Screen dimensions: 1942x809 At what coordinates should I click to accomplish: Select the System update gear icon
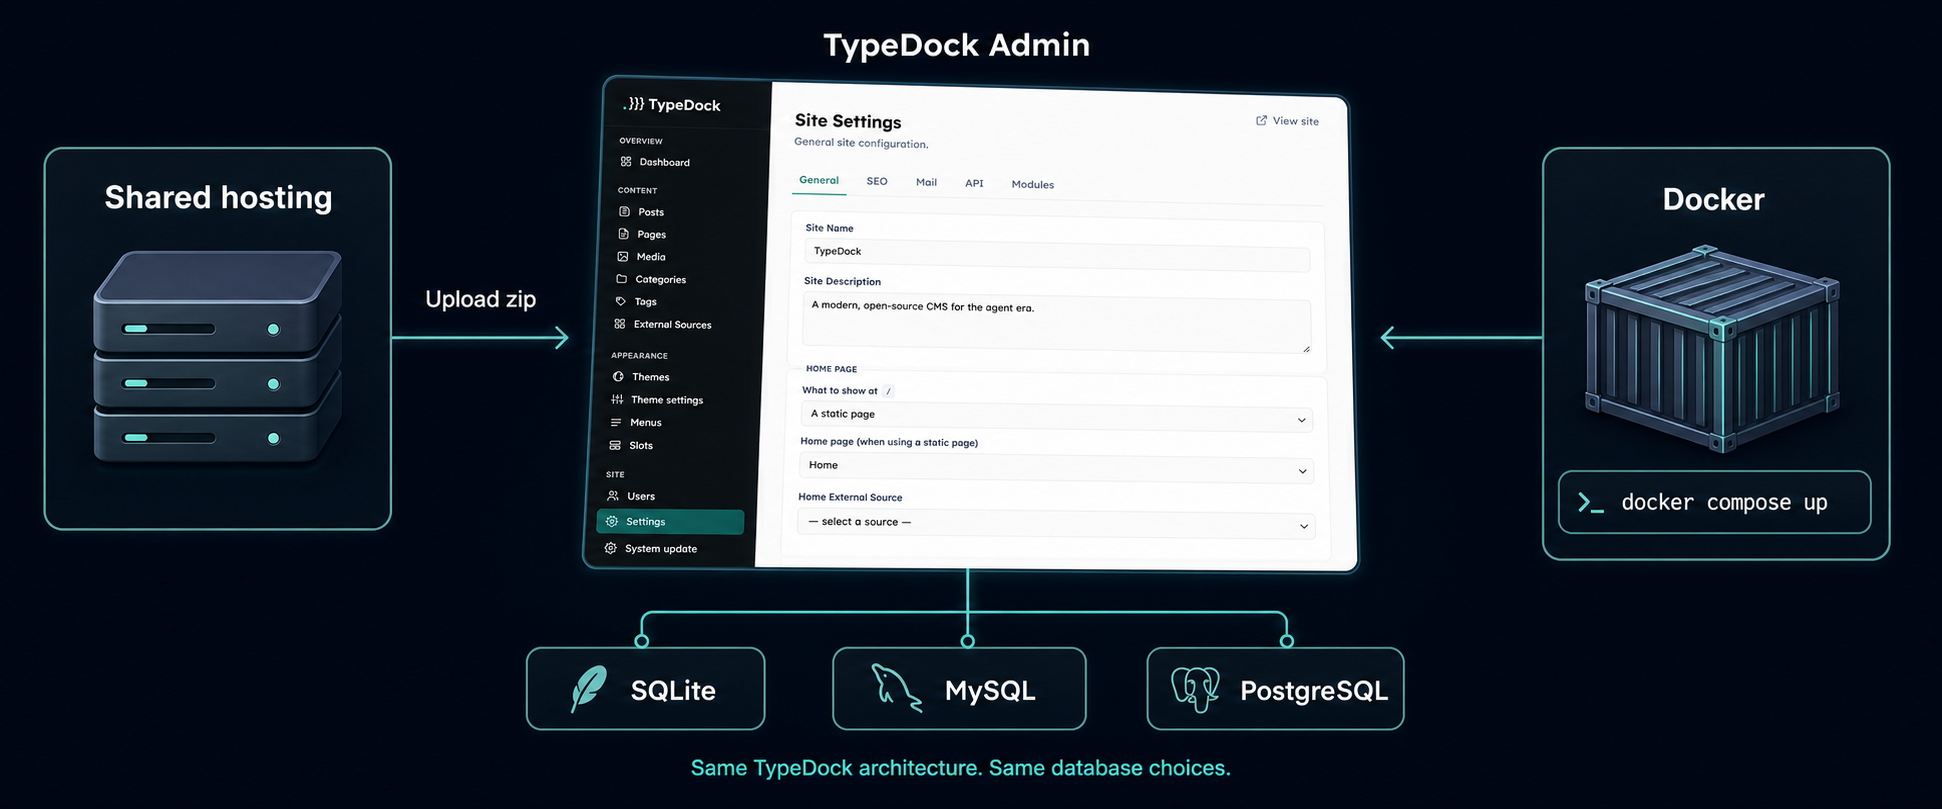click(611, 548)
